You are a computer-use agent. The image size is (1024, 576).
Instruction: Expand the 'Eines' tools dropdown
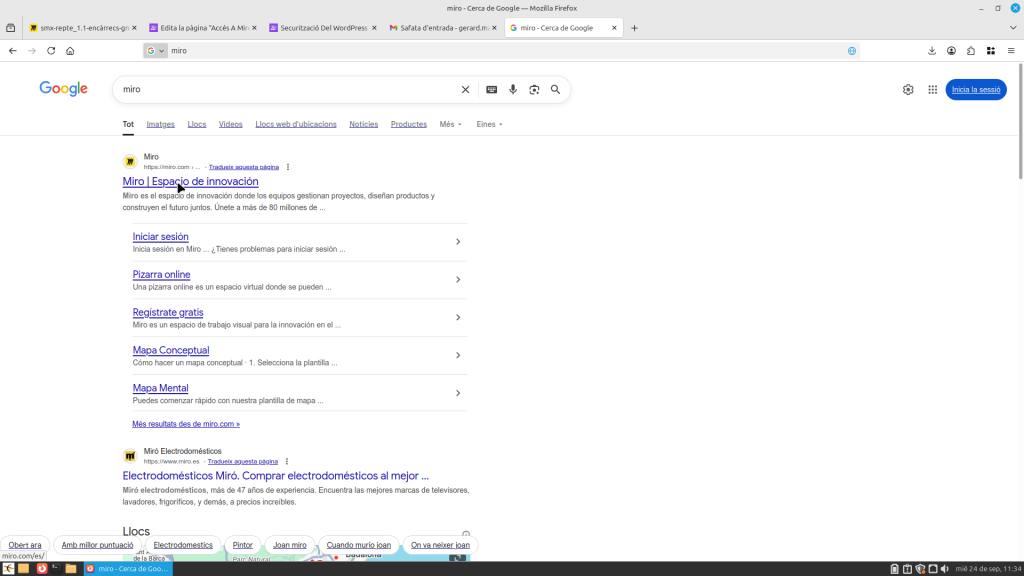tap(489, 124)
